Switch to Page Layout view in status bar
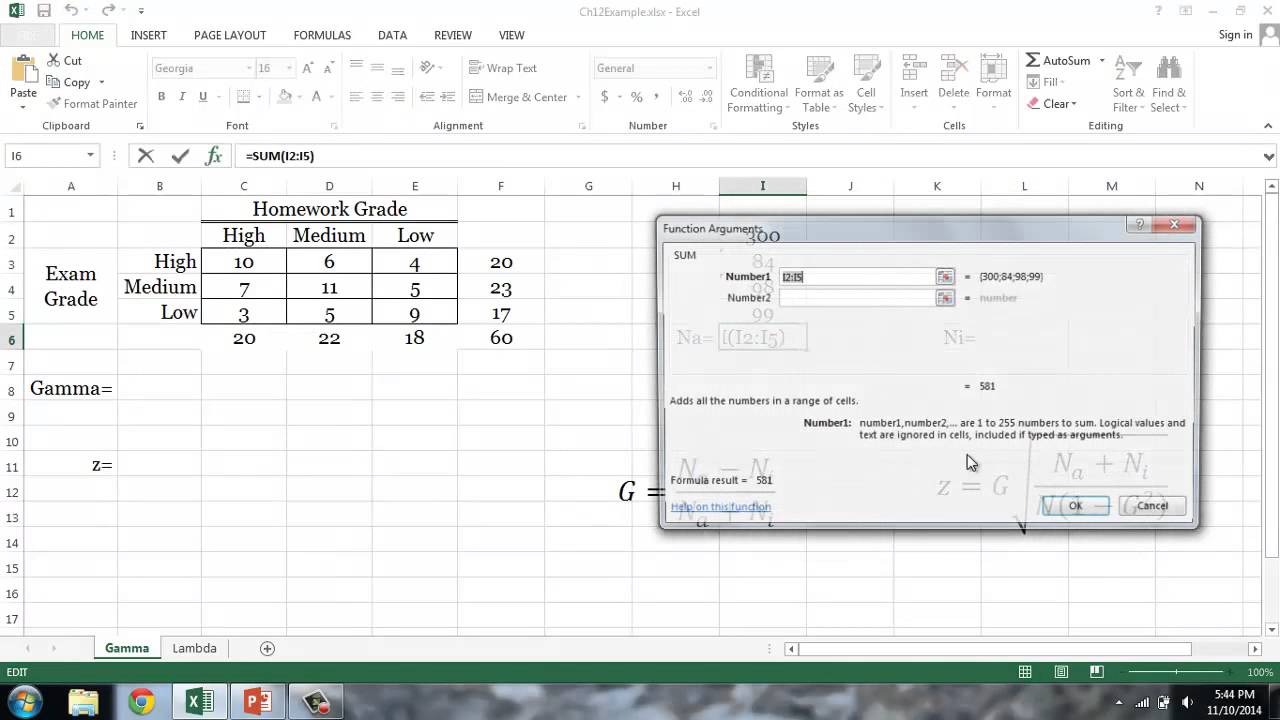Image resolution: width=1280 pixels, height=720 pixels. click(1061, 672)
